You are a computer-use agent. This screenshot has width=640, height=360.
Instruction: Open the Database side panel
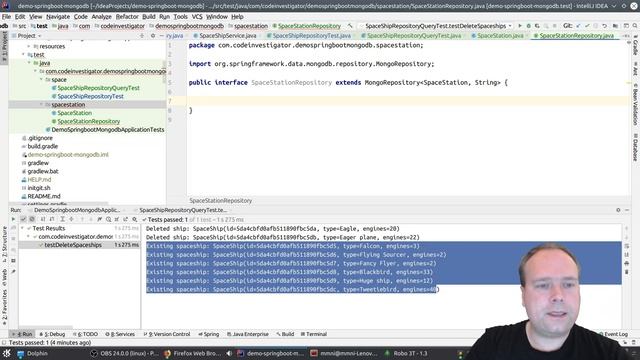[x=636, y=147]
